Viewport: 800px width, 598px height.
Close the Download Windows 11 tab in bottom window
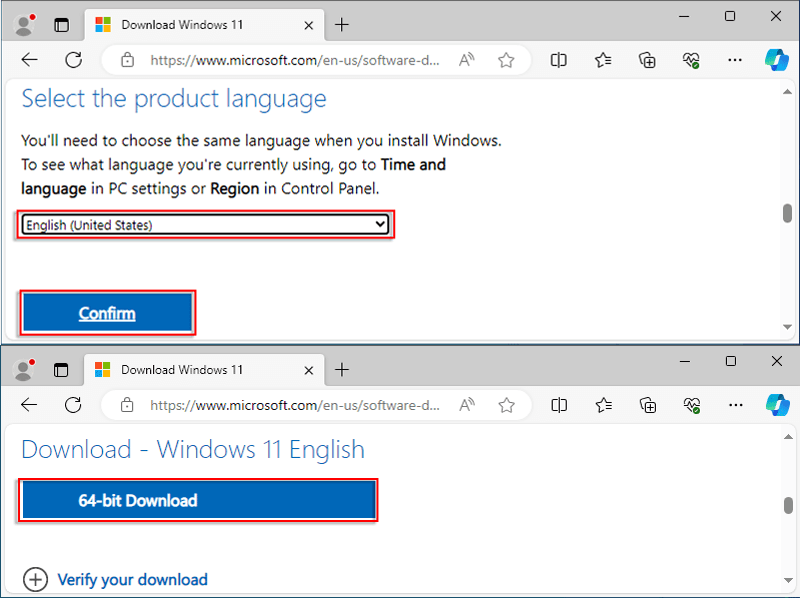point(308,370)
